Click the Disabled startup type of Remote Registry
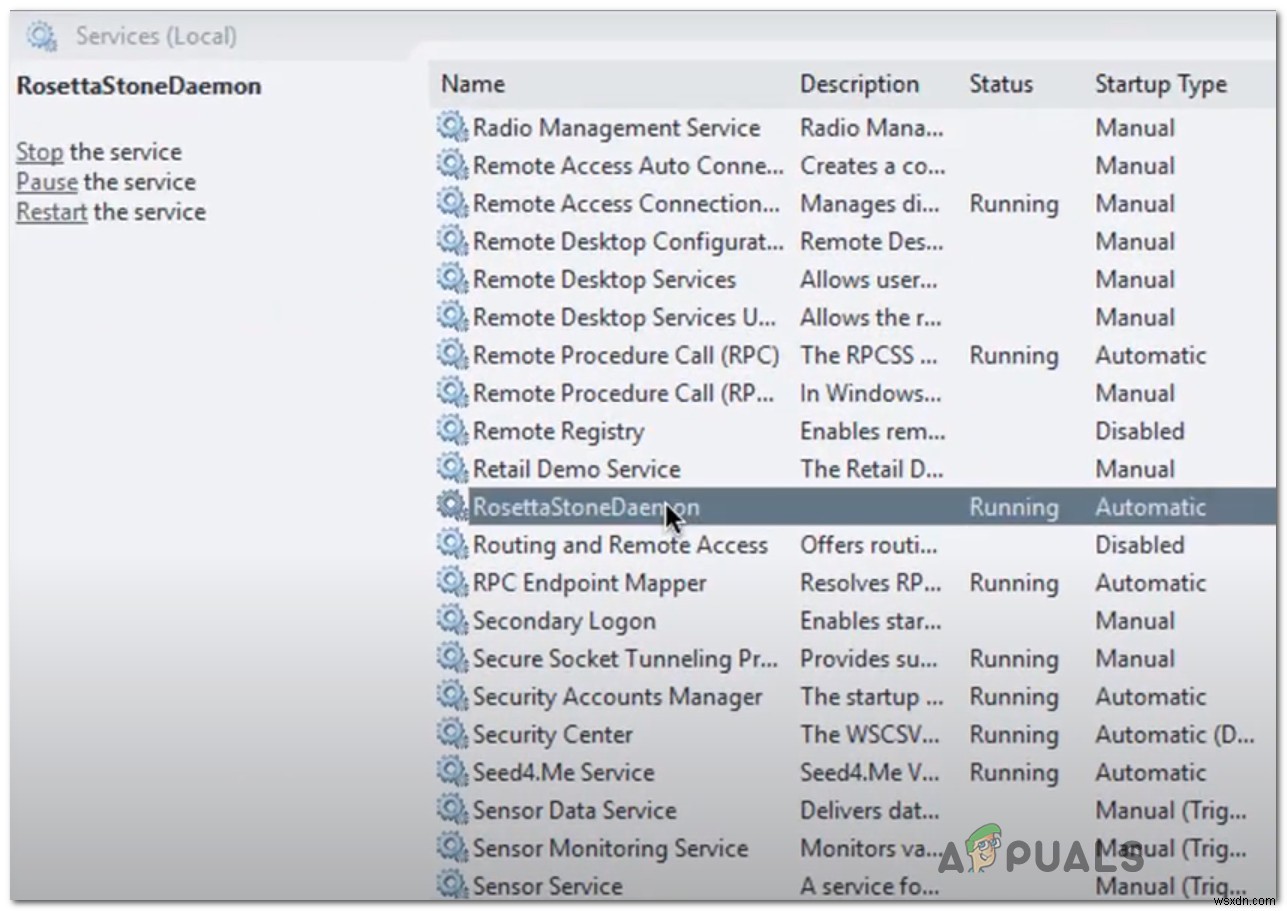 click(1139, 432)
